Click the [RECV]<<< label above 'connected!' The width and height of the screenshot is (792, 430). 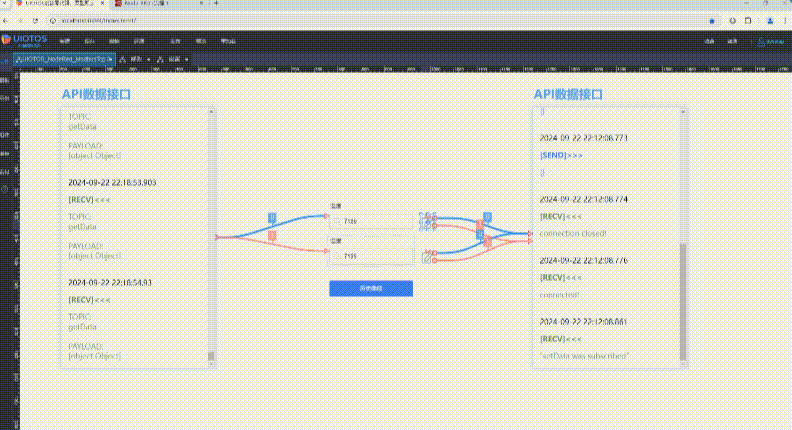click(561, 278)
